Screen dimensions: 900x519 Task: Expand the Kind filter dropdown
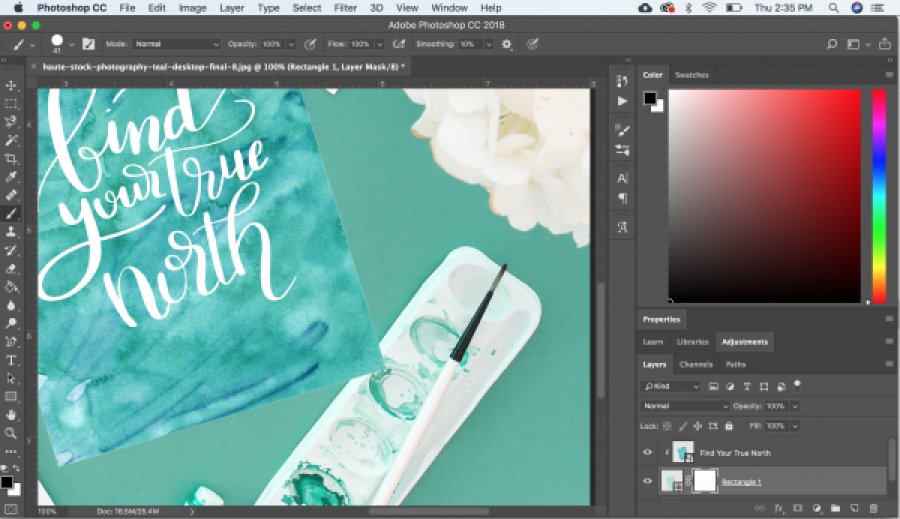pyautogui.click(x=671, y=386)
